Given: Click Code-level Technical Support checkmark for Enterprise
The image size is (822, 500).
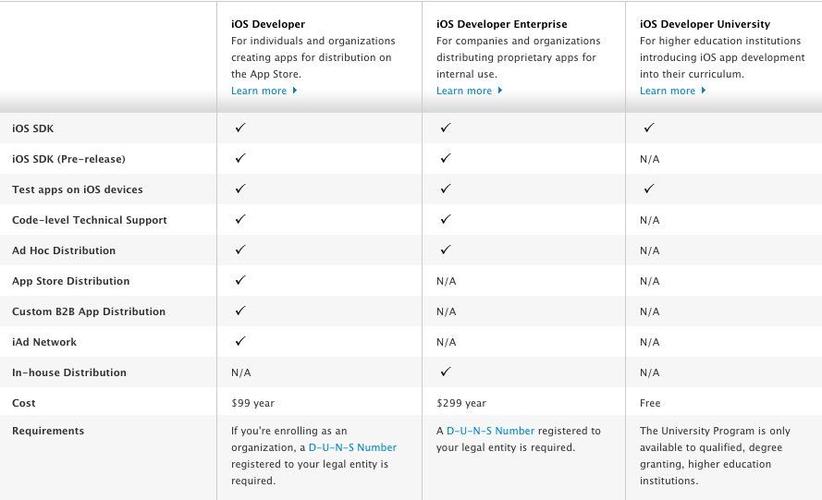Looking at the screenshot, I should [x=445, y=219].
